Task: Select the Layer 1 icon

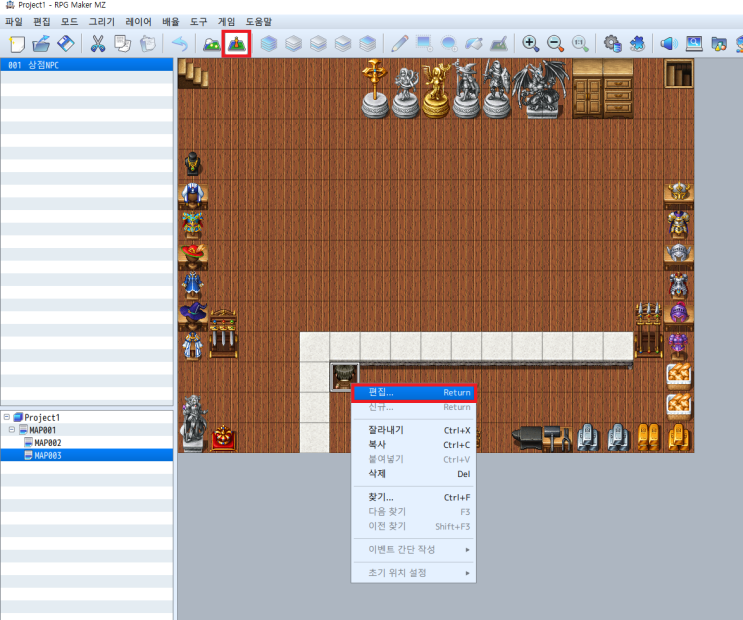Action: tap(293, 44)
